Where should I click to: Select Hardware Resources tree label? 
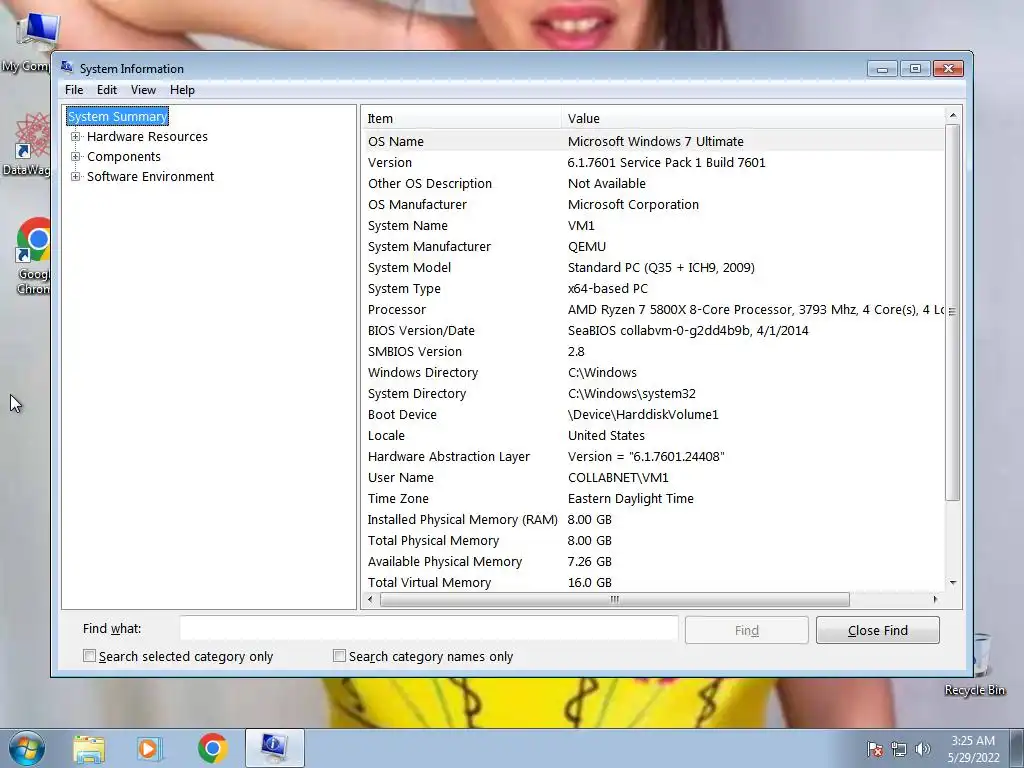(147, 136)
